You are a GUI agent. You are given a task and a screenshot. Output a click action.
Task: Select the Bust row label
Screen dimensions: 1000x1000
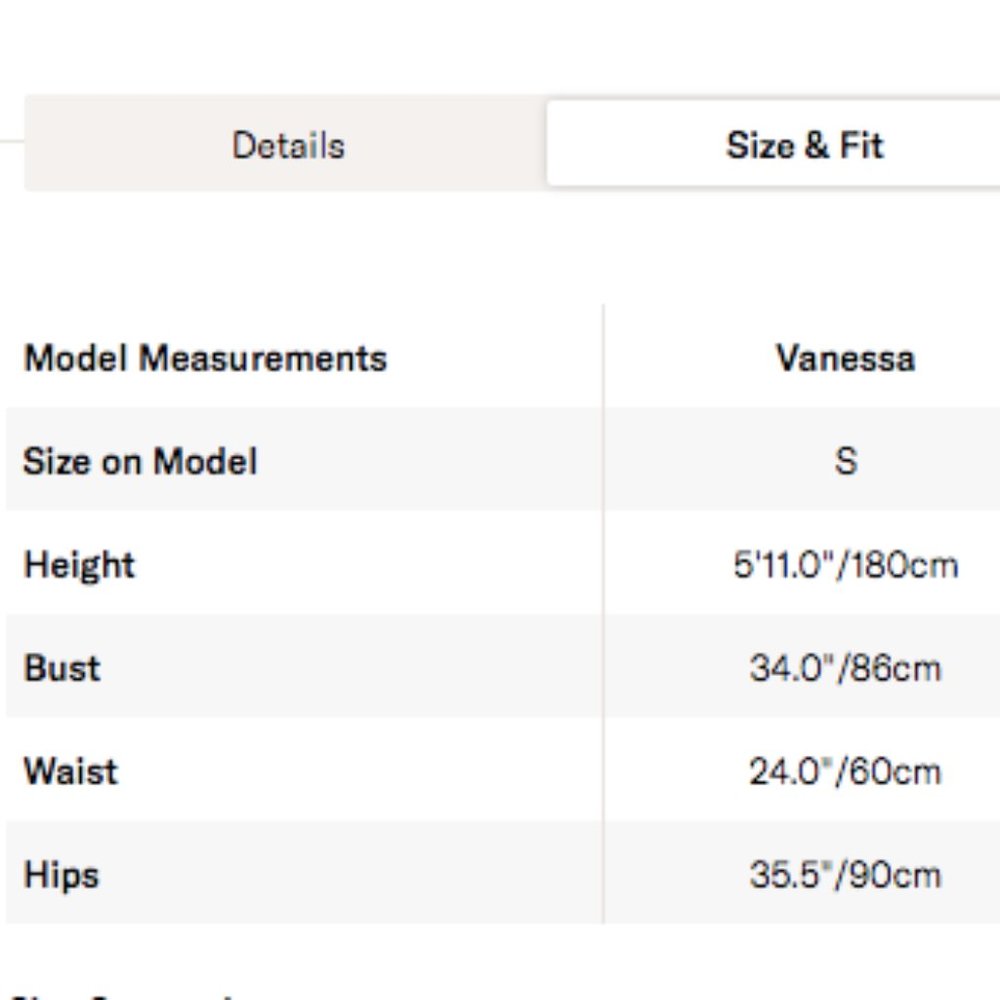[x=62, y=668]
